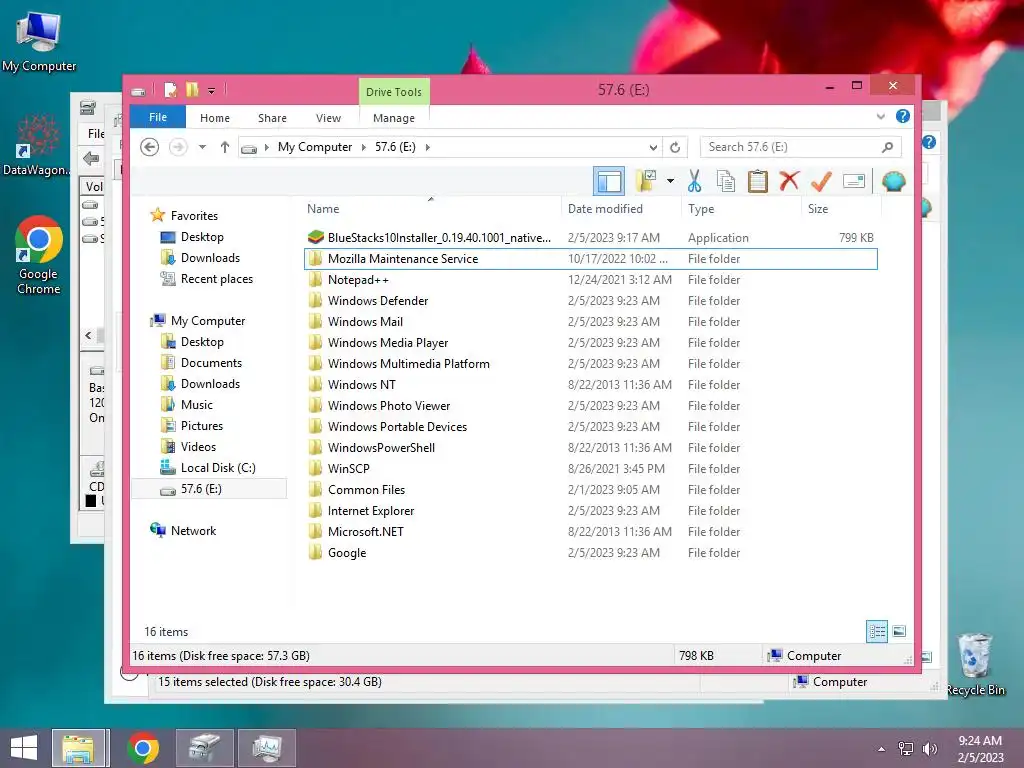Click the red X Delete icon

pos(789,181)
